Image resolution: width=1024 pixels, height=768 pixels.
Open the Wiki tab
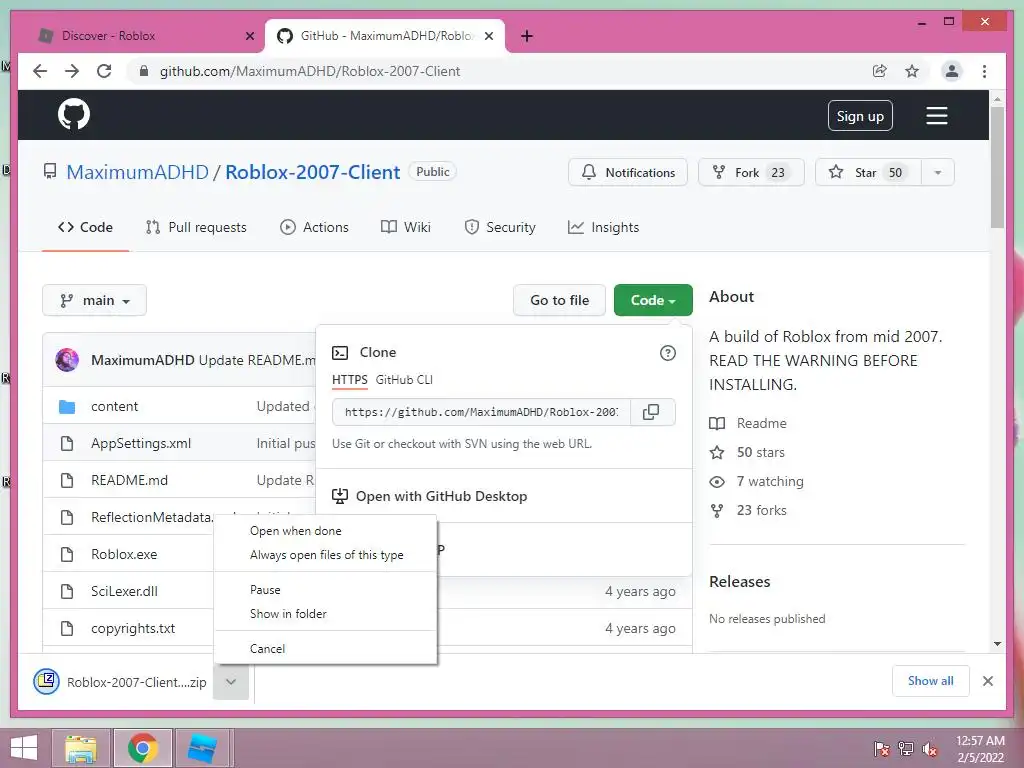[x=406, y=227]
